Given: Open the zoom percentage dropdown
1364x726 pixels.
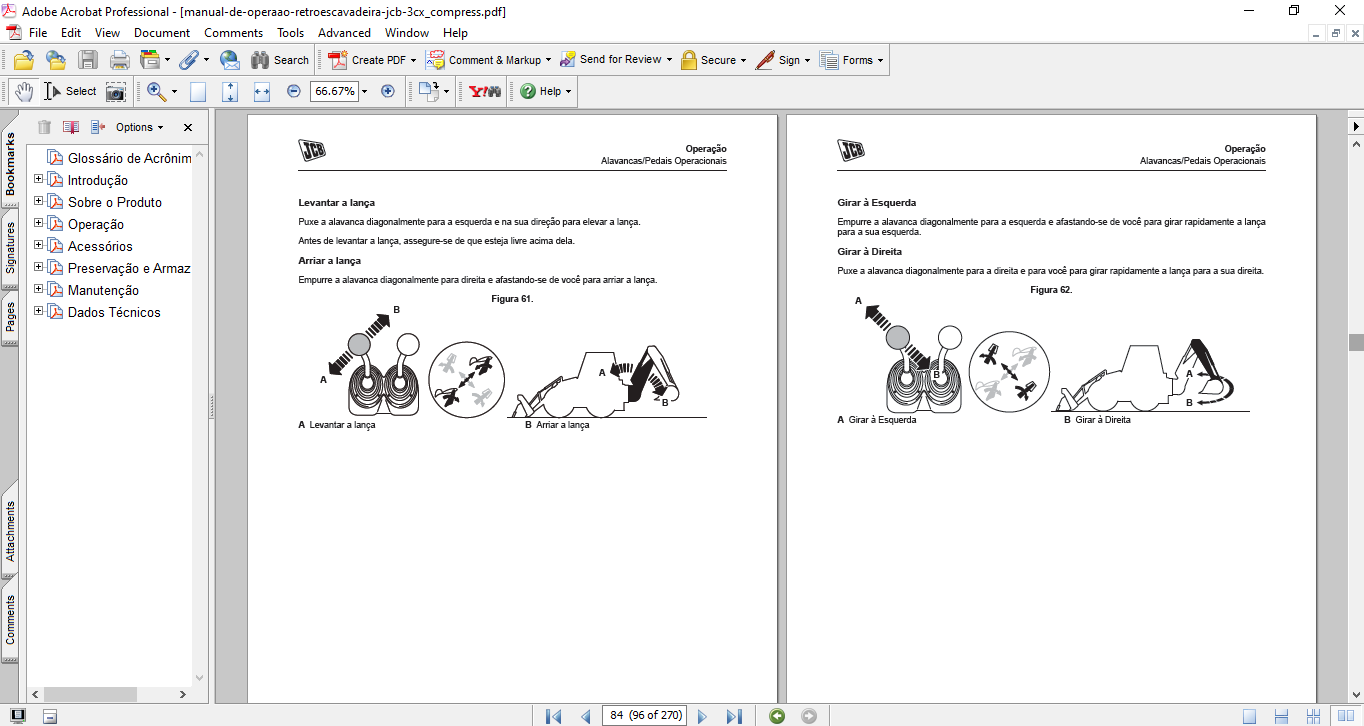Looking at the screenshot, I should [364, 91].
